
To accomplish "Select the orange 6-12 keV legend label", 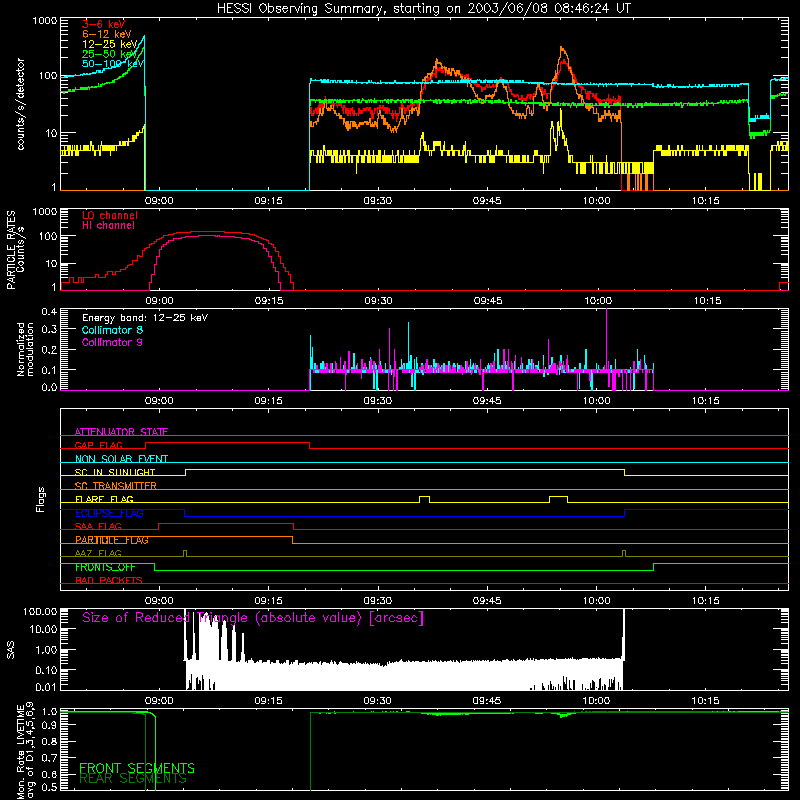I will (x=107, y=34).
